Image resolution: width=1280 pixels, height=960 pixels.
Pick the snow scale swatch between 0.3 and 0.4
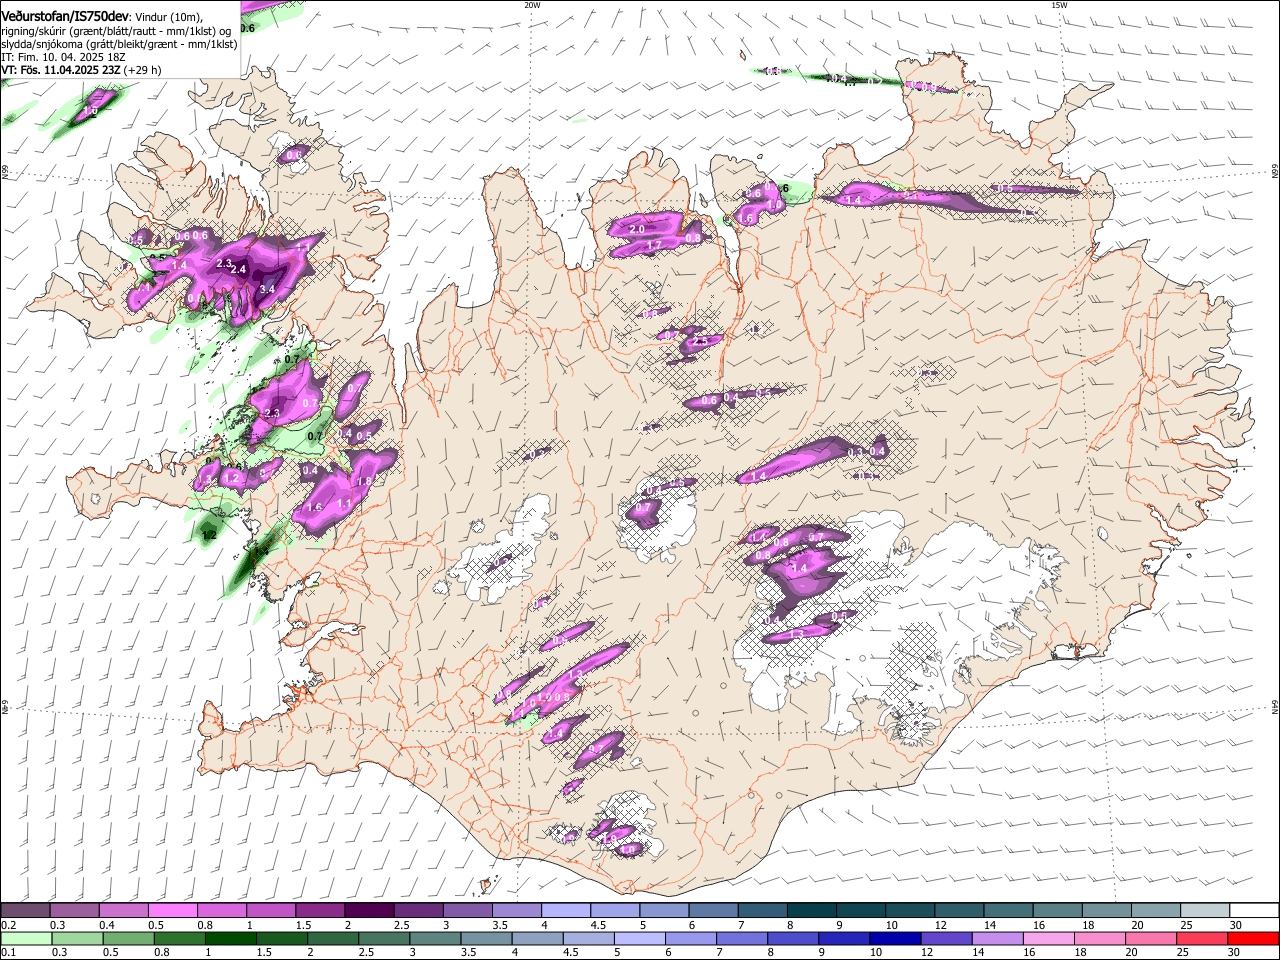point(74,911)
